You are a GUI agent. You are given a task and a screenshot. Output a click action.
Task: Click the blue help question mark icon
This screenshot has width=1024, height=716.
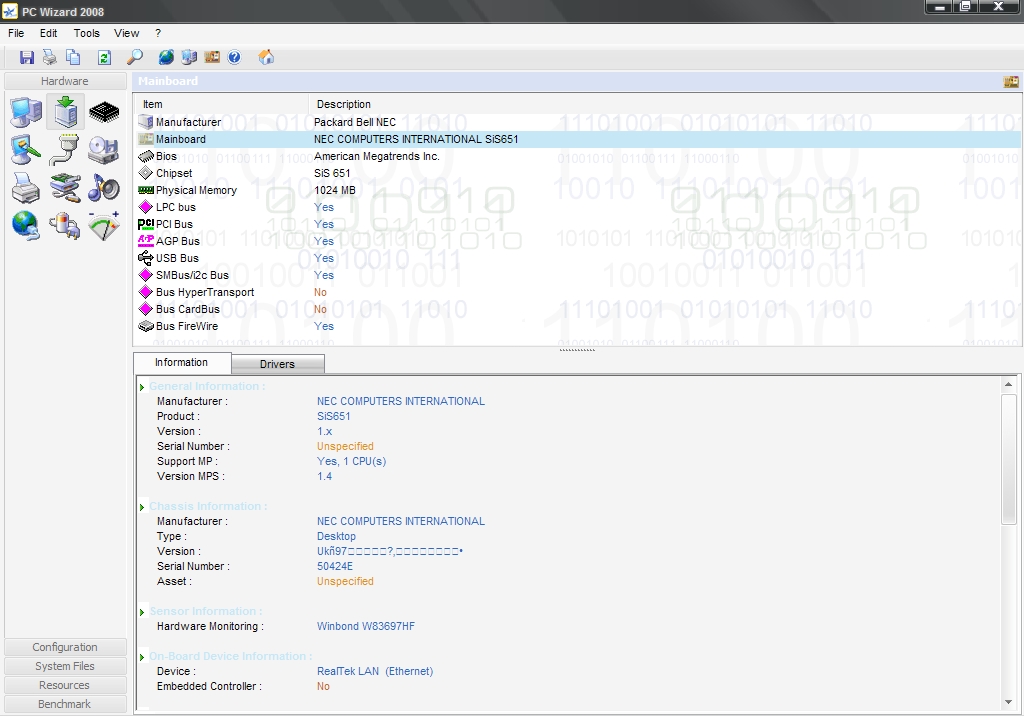[x=234, y=57]
